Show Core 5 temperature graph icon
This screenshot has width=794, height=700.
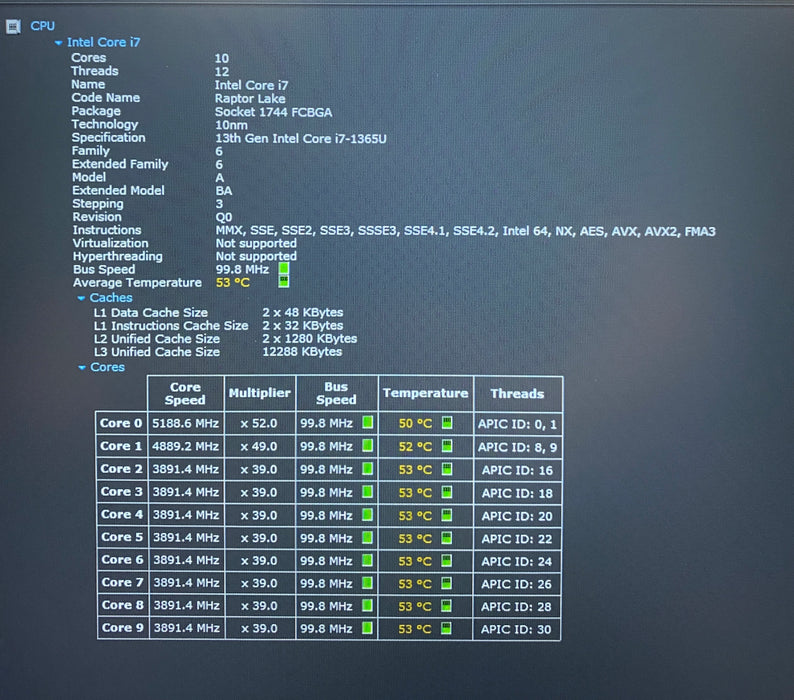pyautogui.click(x=447, y=537)
